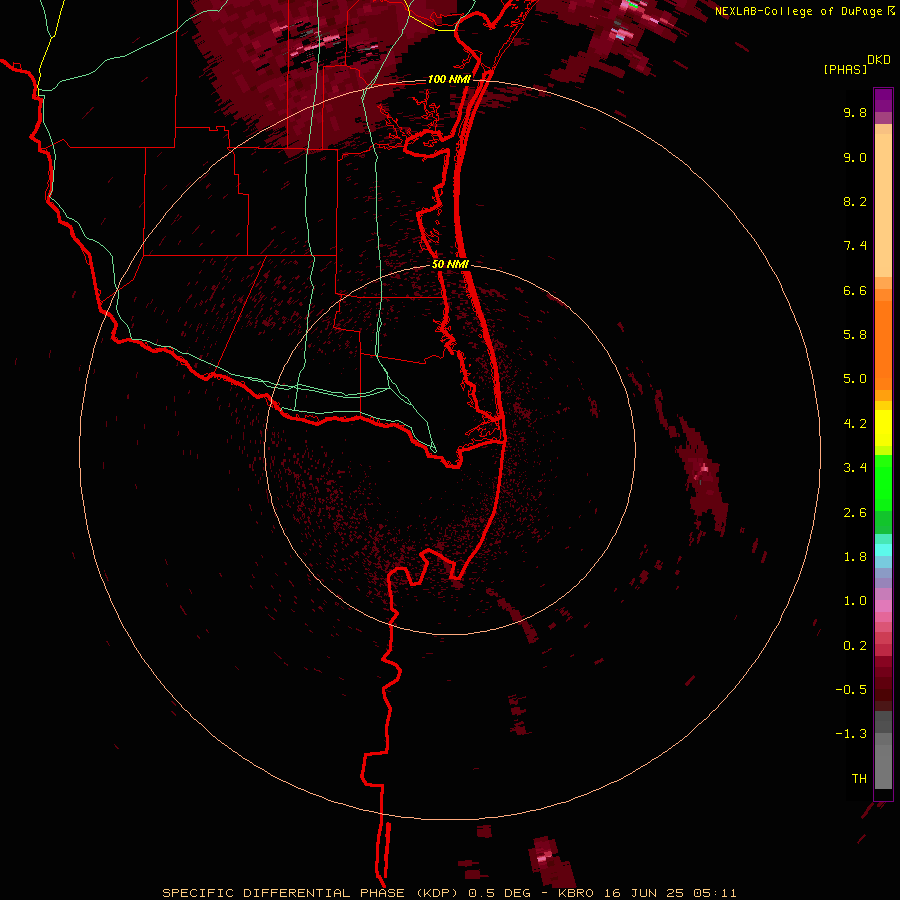900x900 pixels.
Task: Click the [PHAS] units label
Action: click(x=845, y=69)
